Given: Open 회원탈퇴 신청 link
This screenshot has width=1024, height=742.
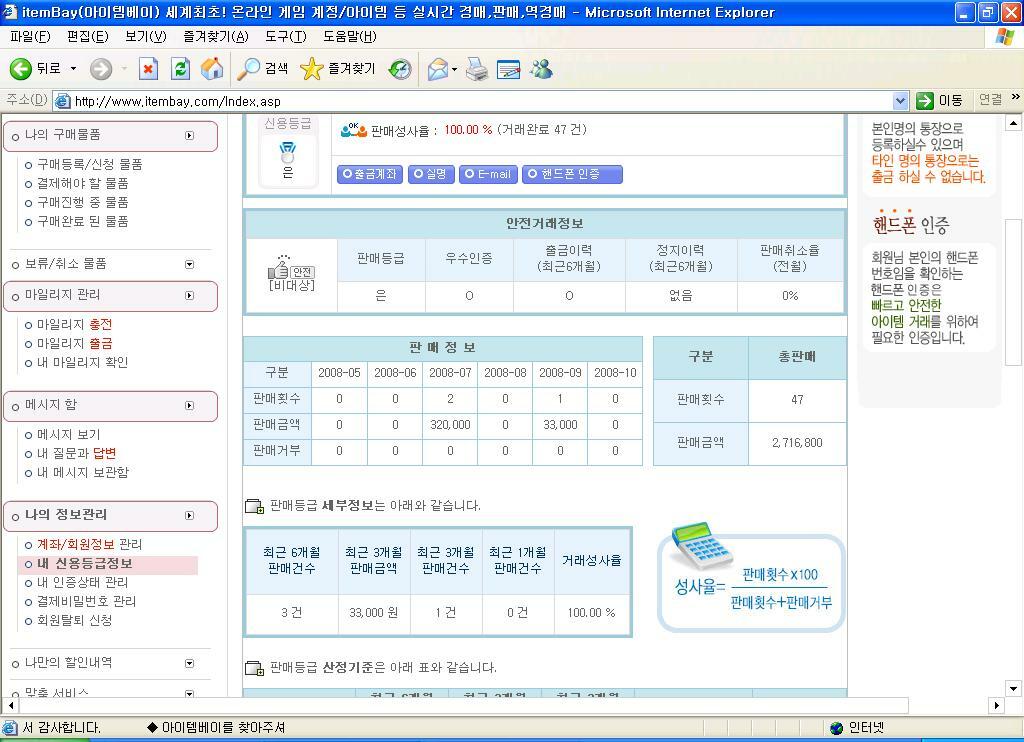Looking at the screenshot, I should (x=74, y=620).
